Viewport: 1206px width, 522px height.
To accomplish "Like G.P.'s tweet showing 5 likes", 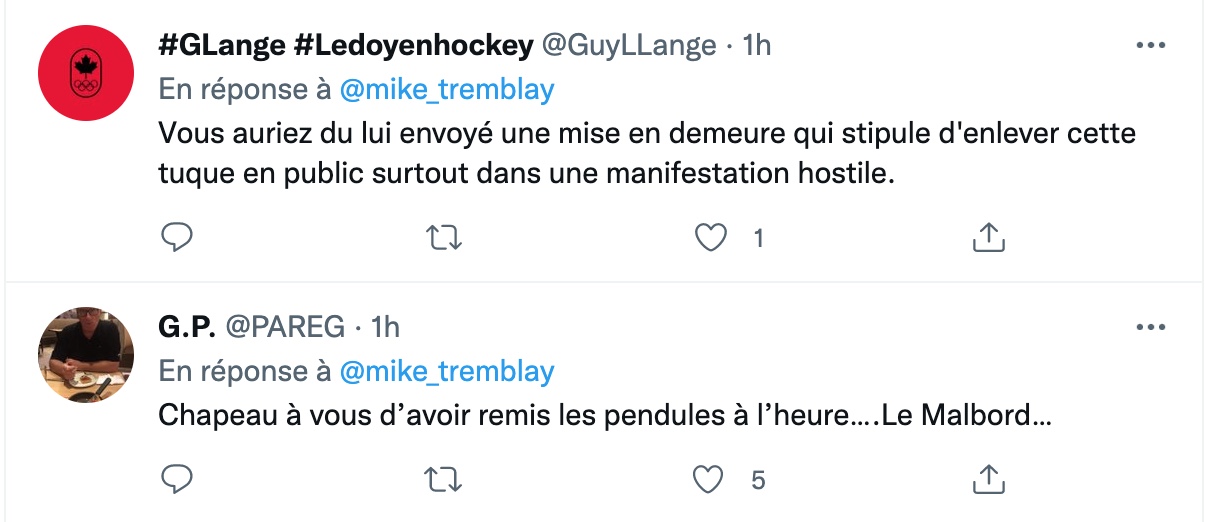I will (709, 480).
